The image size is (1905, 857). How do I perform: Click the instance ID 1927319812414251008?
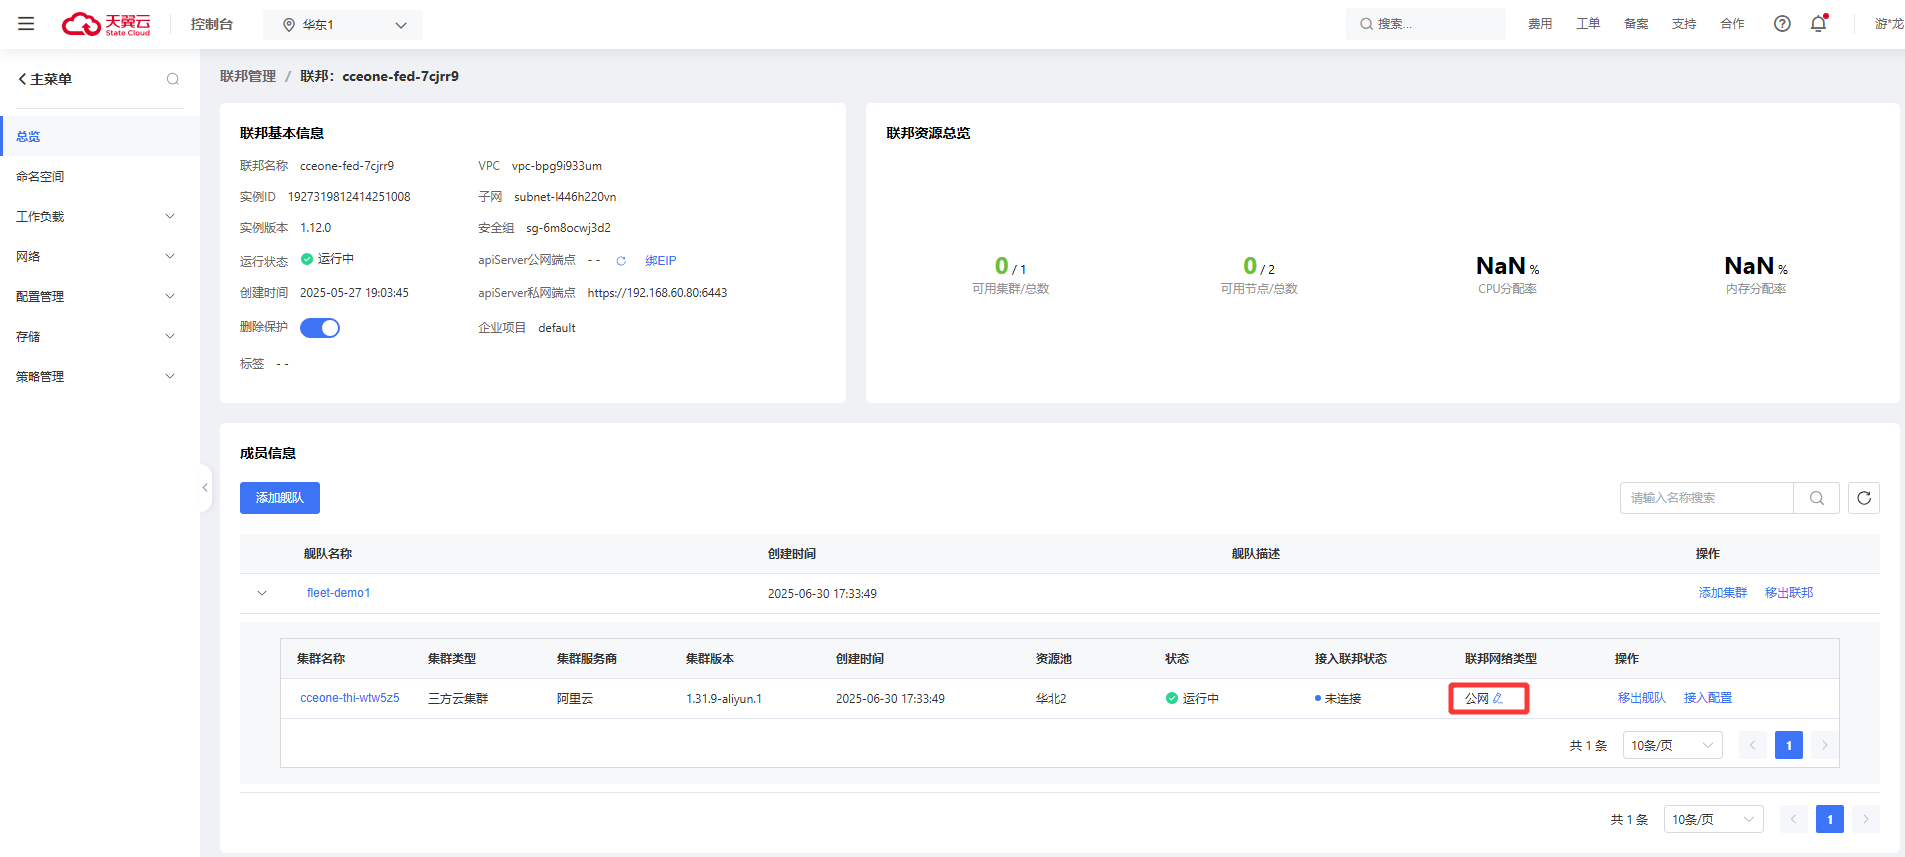(x=349, y=197)
